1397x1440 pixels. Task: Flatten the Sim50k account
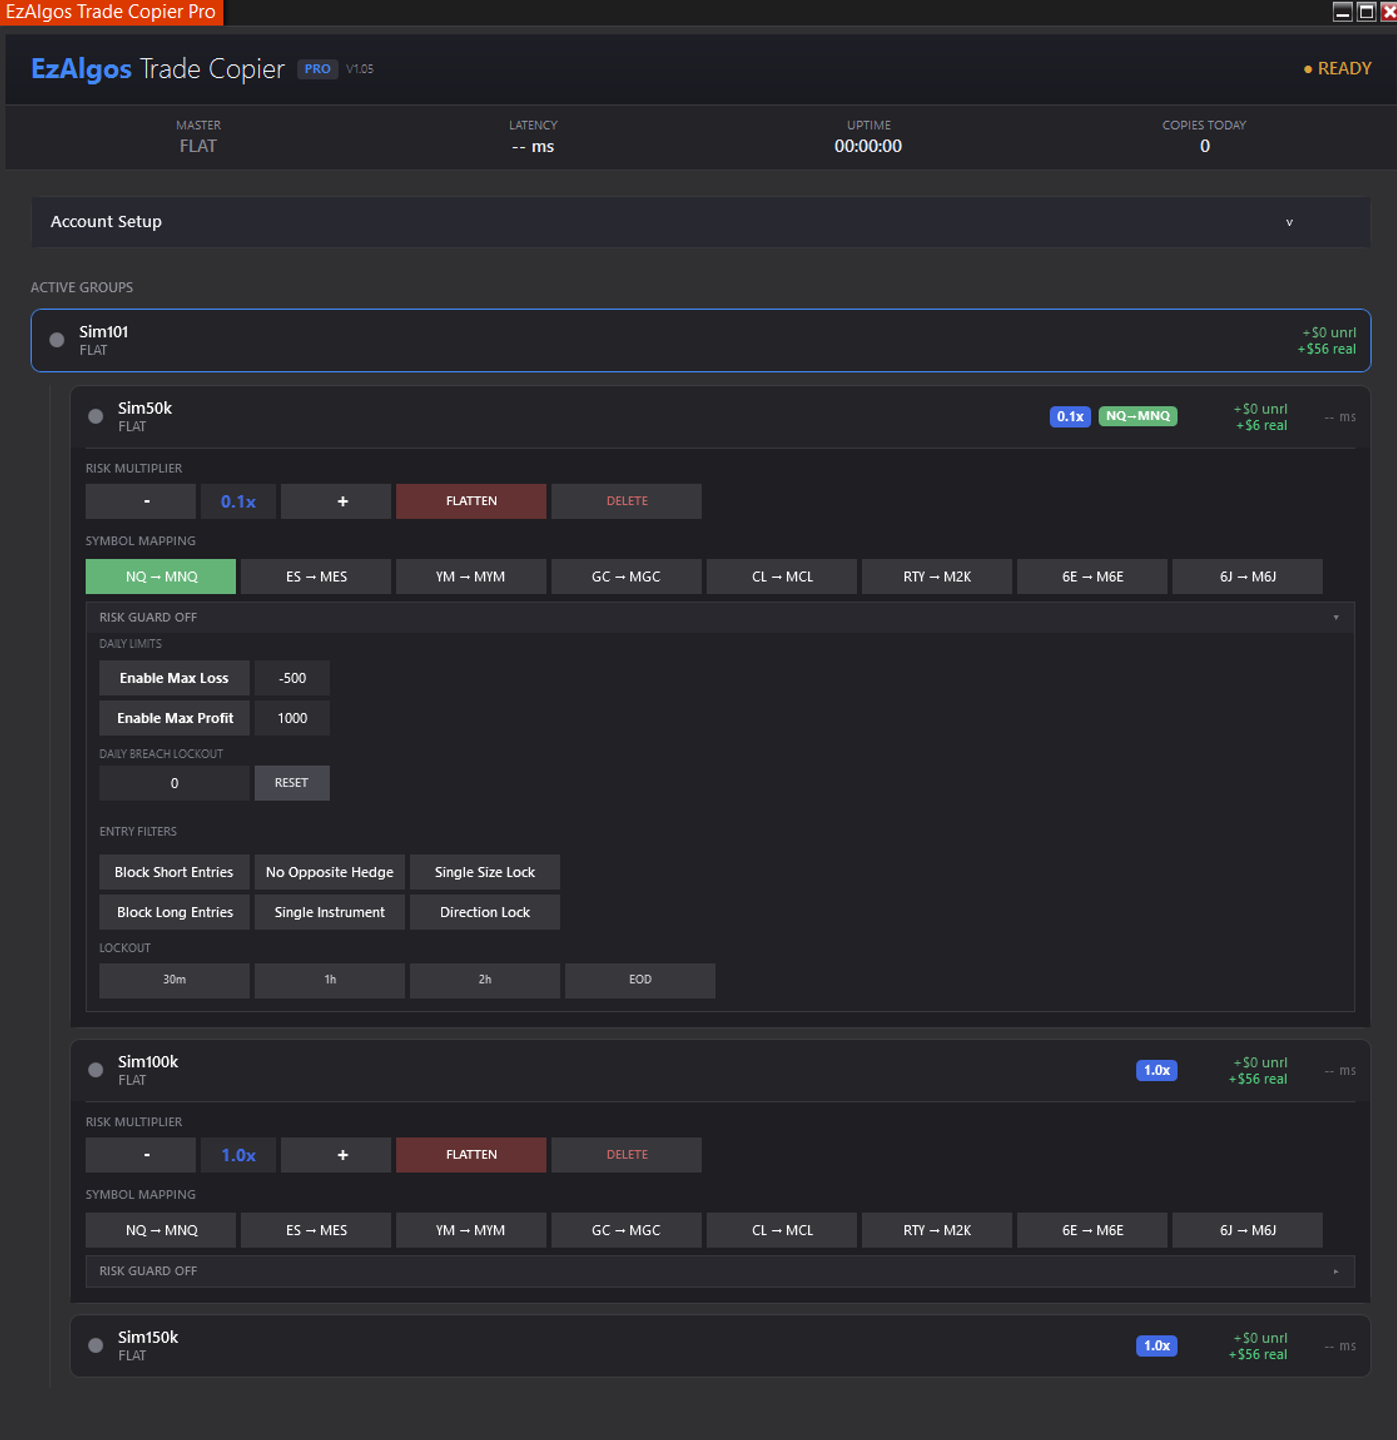tap(471, 501)
